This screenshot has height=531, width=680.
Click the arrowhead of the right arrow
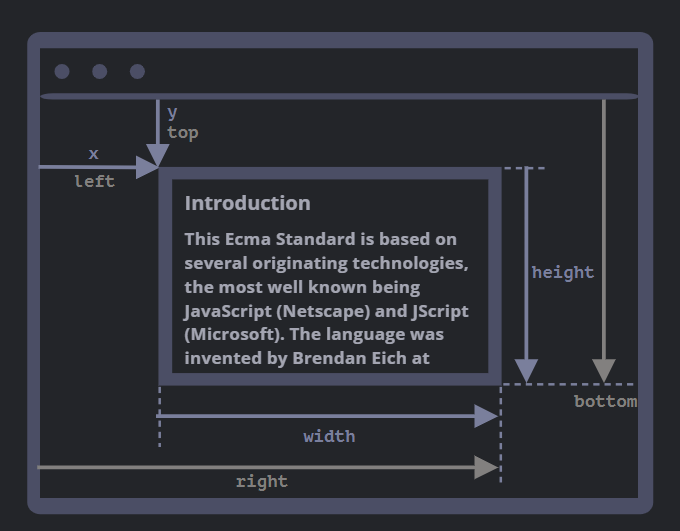pyautogui.click(x=486, y=467)
